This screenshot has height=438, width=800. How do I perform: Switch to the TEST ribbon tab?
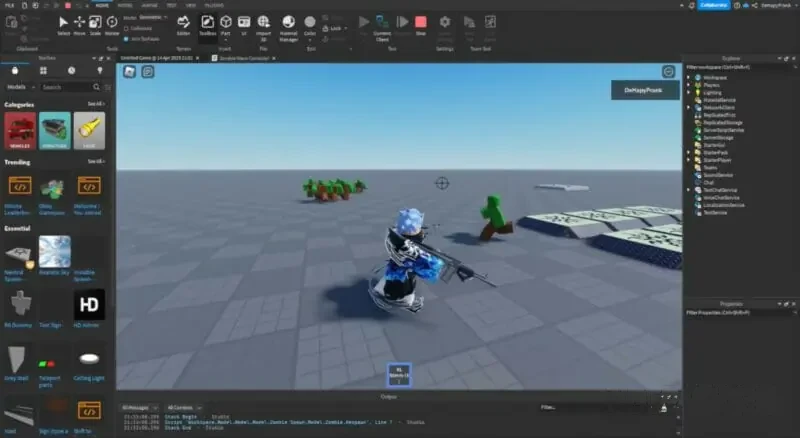coord(171,5)
